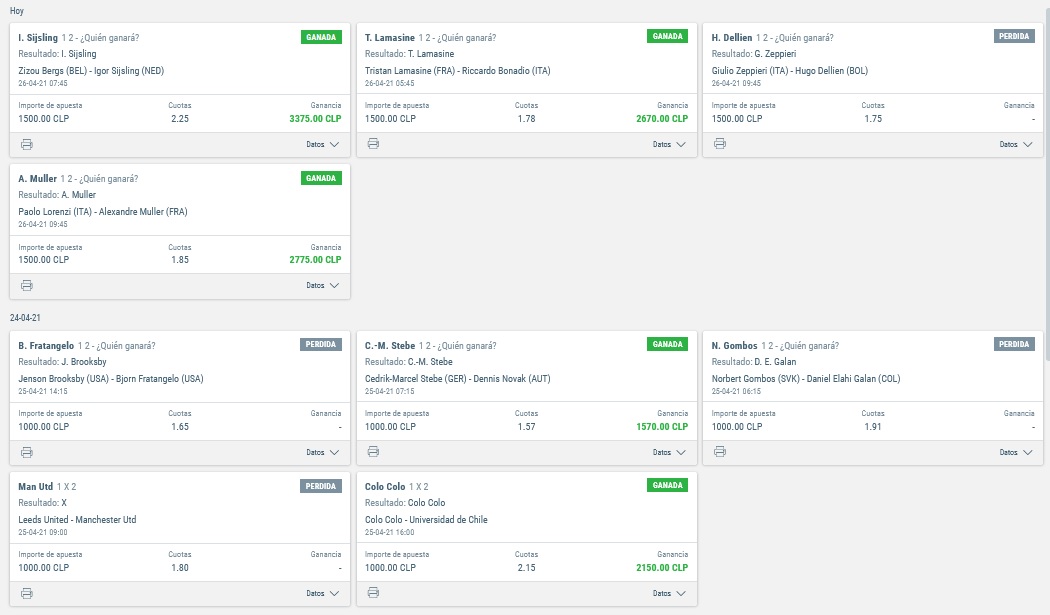Expand Datos for I. Sijsling bet
Image resolution: width=1050 pixels, height=615 pixels.
point(323,145)
